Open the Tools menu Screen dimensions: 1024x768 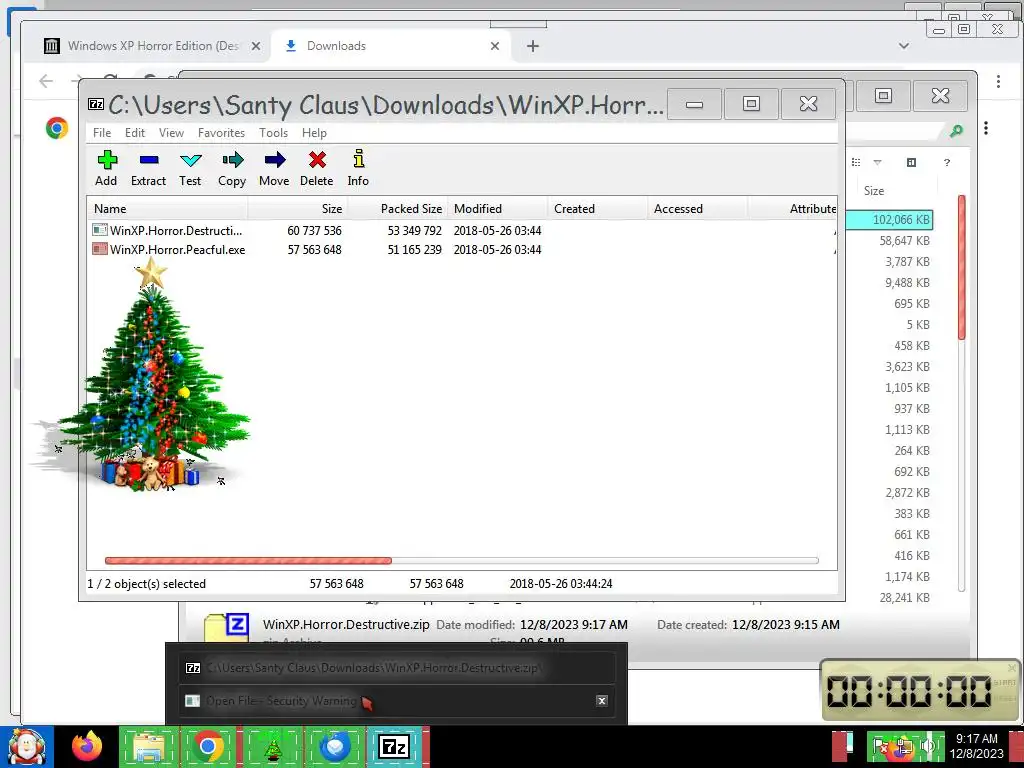[x=273, y=133]
